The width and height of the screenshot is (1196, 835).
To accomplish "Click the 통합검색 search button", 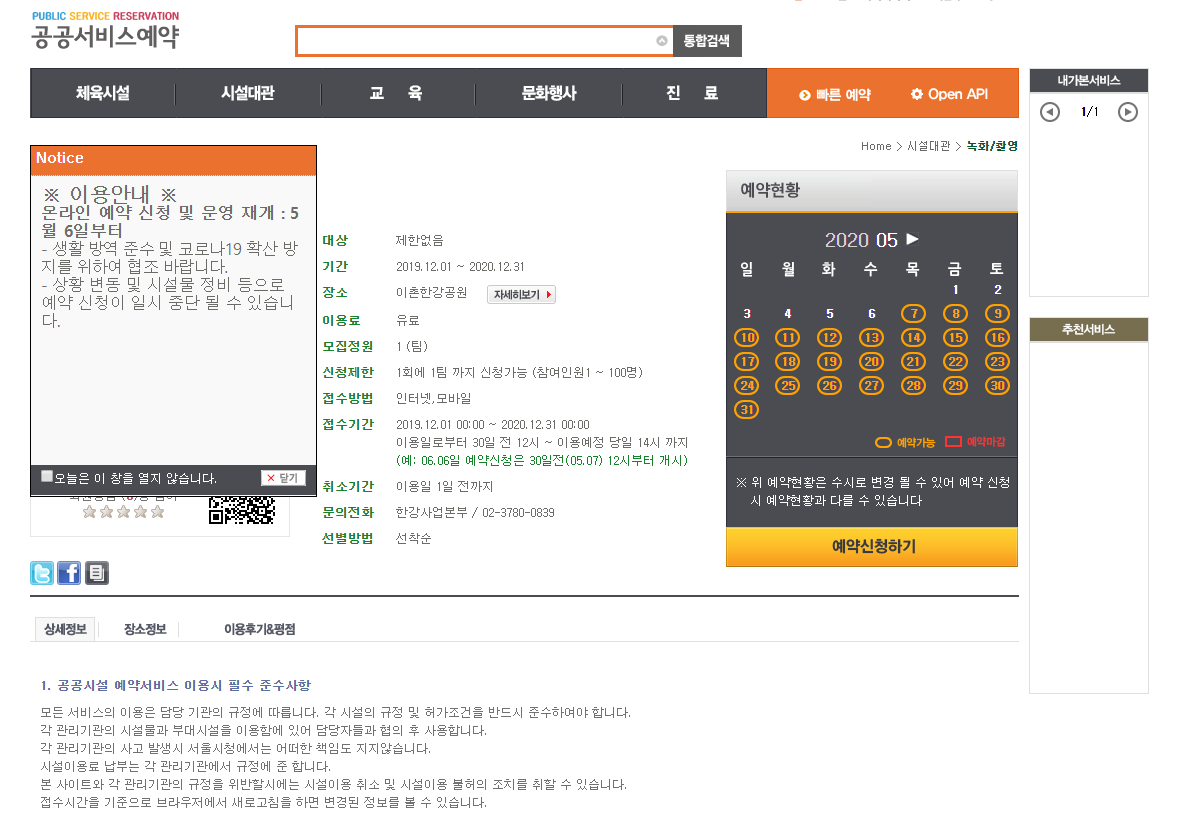I will (x=707, y=41).
